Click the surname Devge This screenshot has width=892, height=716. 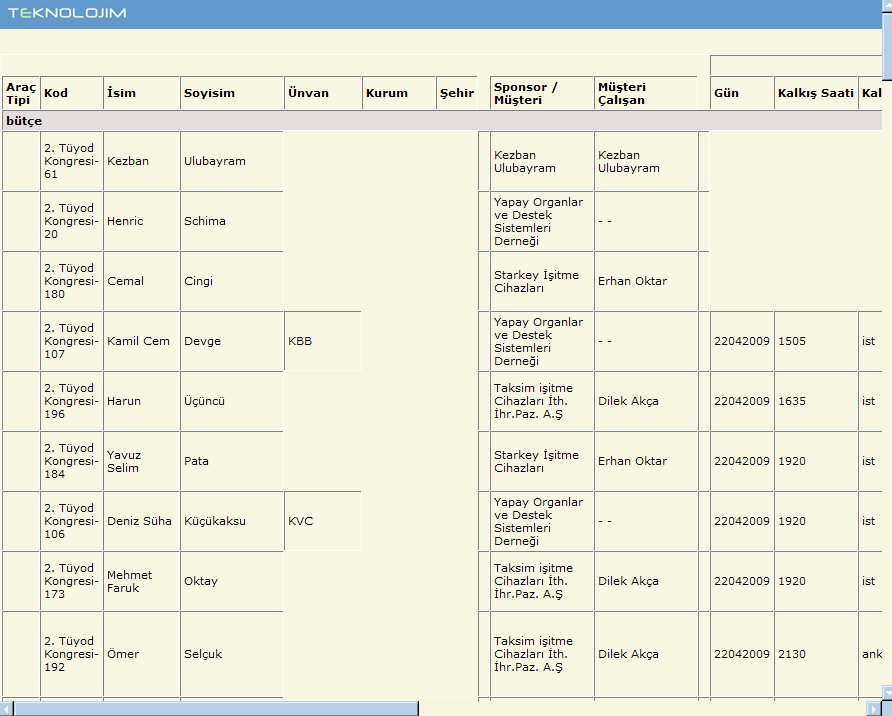pyautogui.click(x=203, y=341)
